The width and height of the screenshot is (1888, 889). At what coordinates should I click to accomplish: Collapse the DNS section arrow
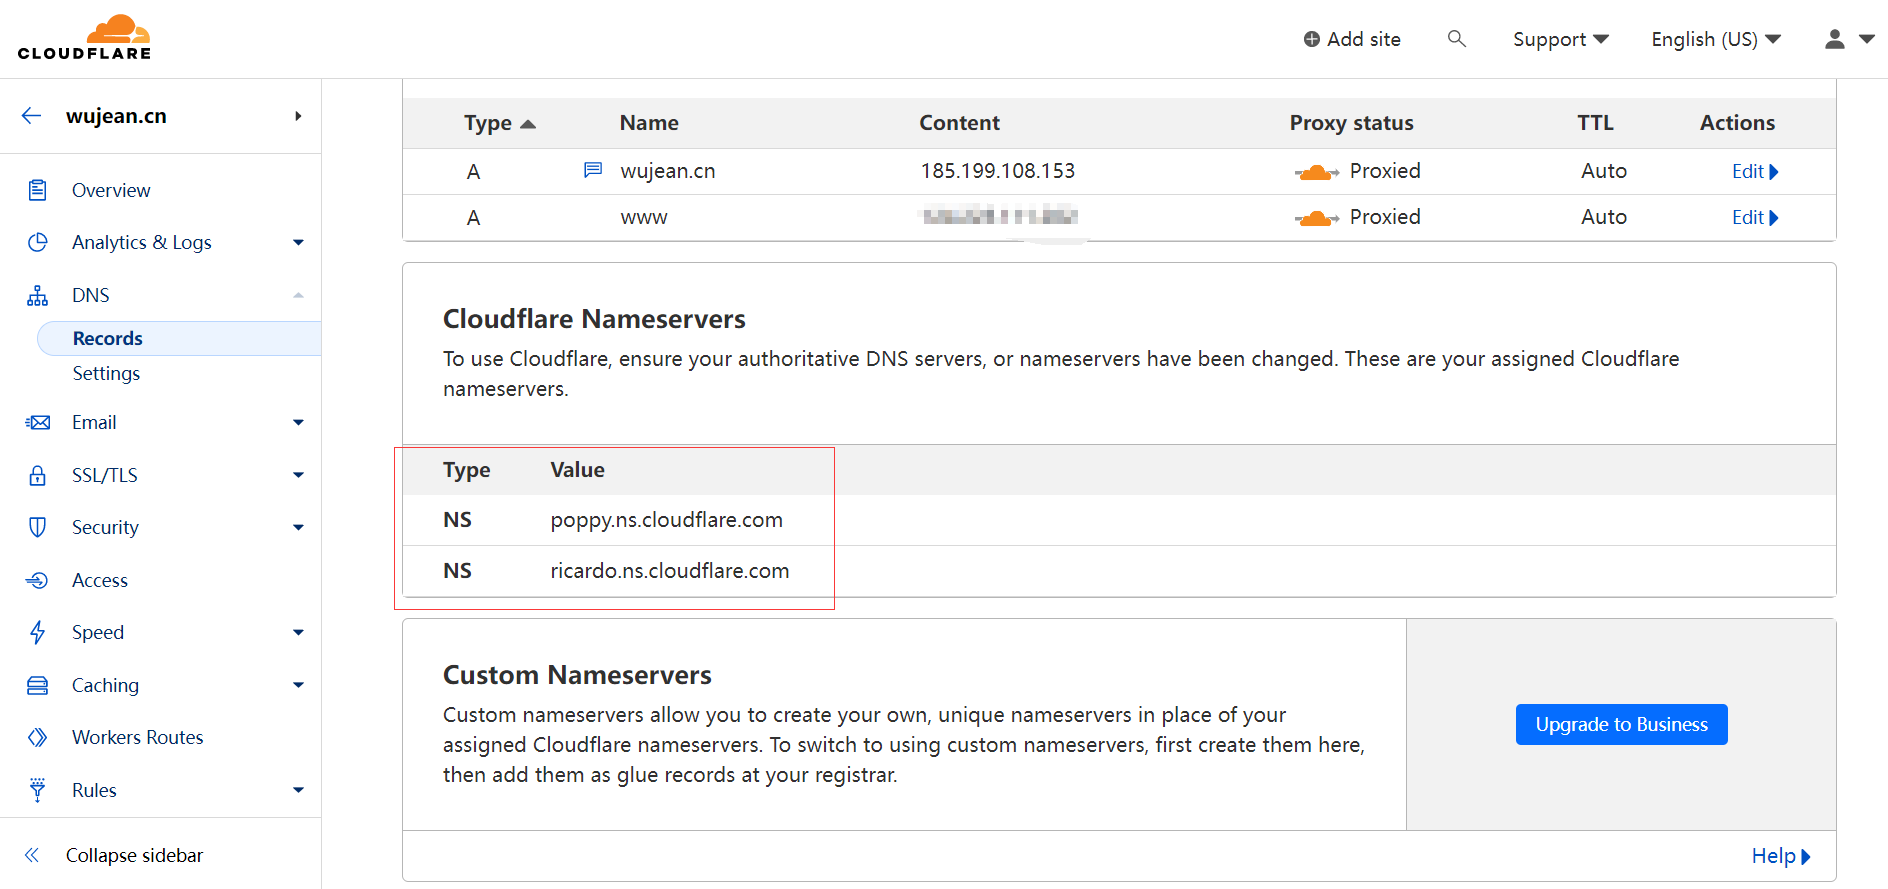tap(298, 295)
